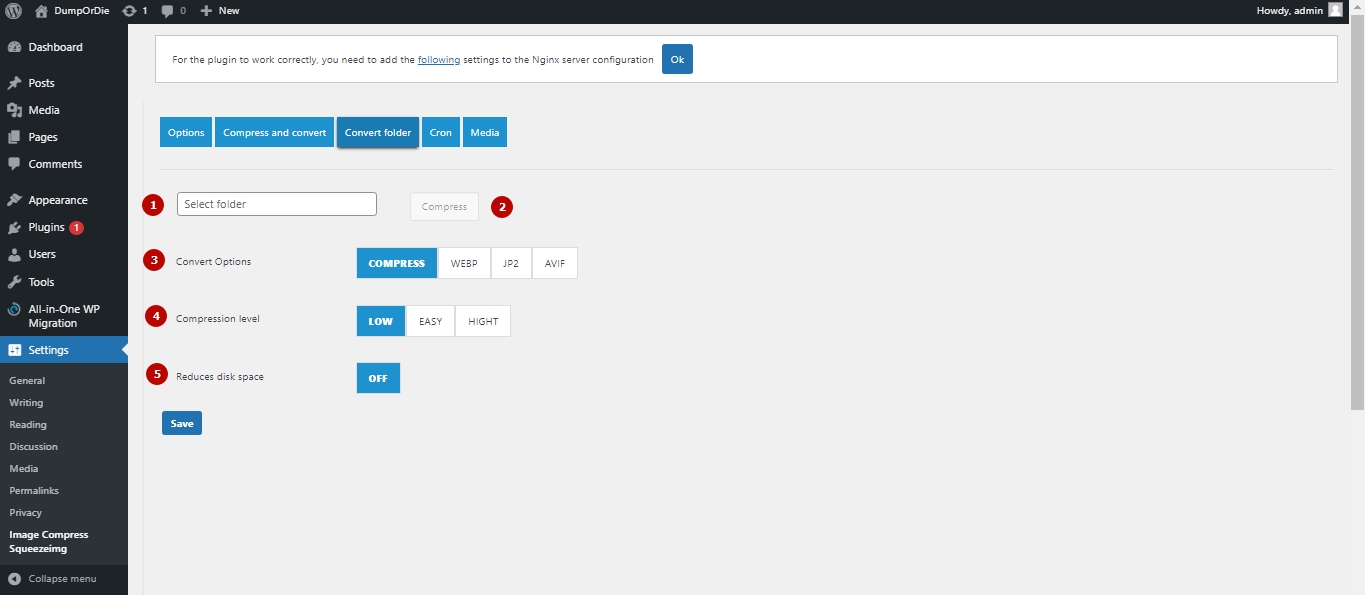1365x595 pixels.
Task: Open the DumpOrDie site home icon
Action: 41,11
